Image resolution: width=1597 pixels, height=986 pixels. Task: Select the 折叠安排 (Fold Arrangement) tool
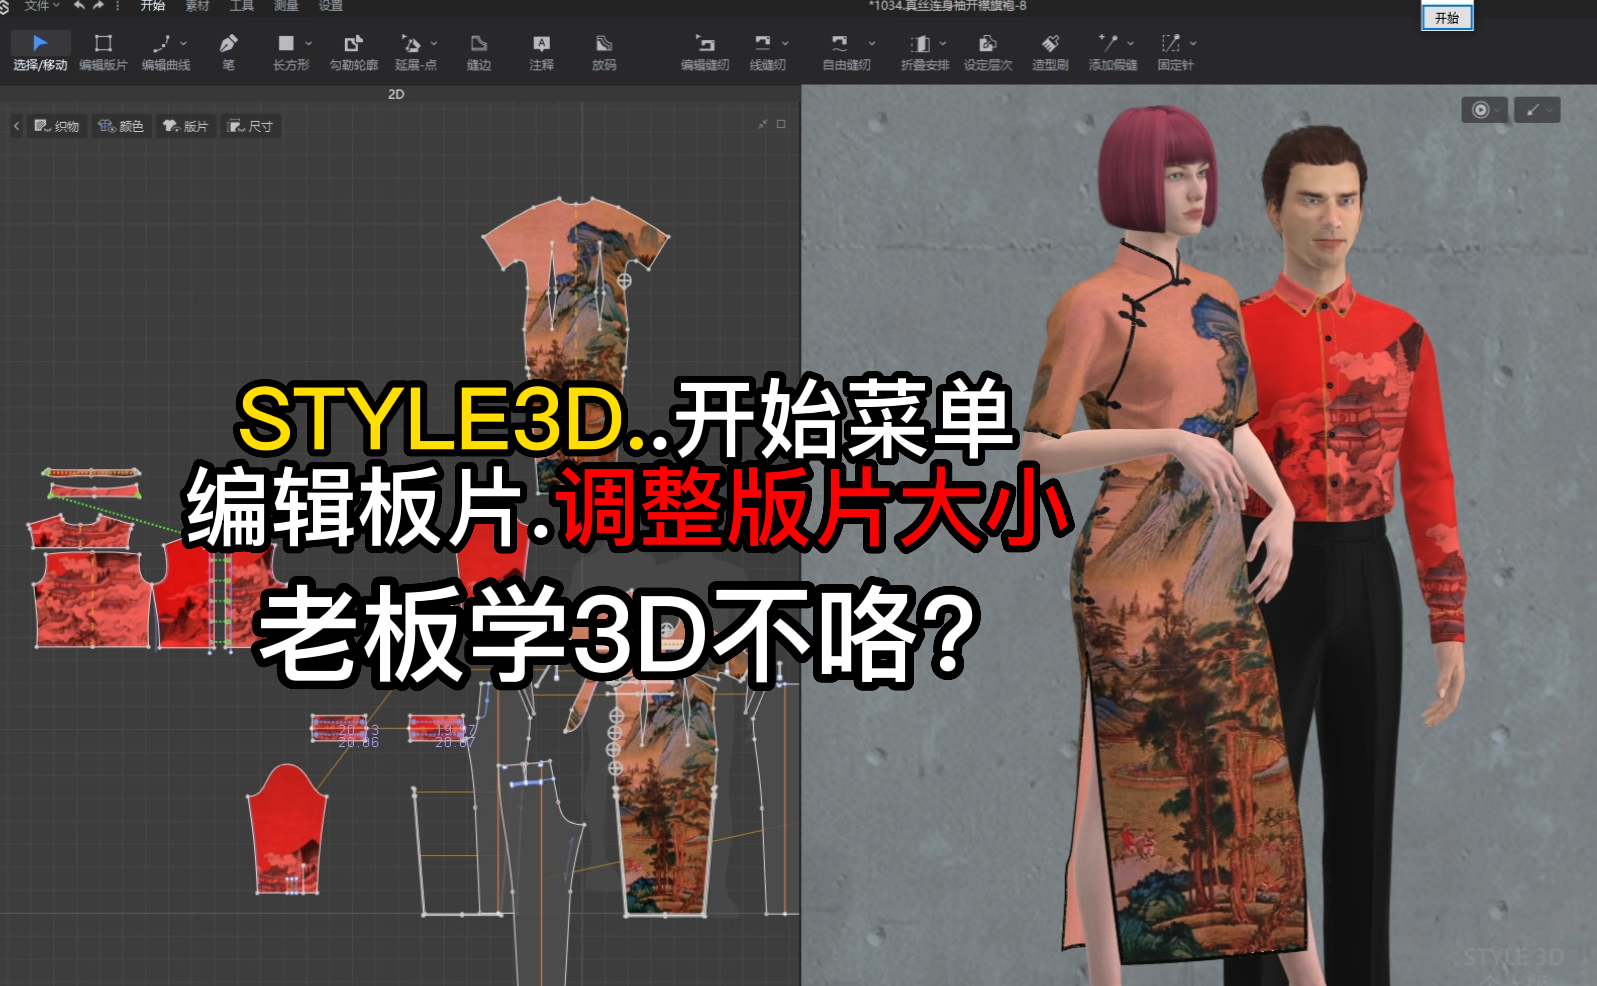click(924, 52)
